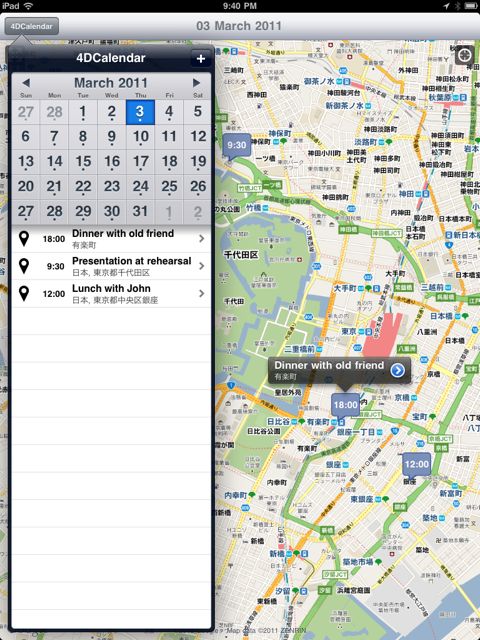Select March 21 in calendar
The height and width of the screenshot is (640, 480).
pos(54,187)
